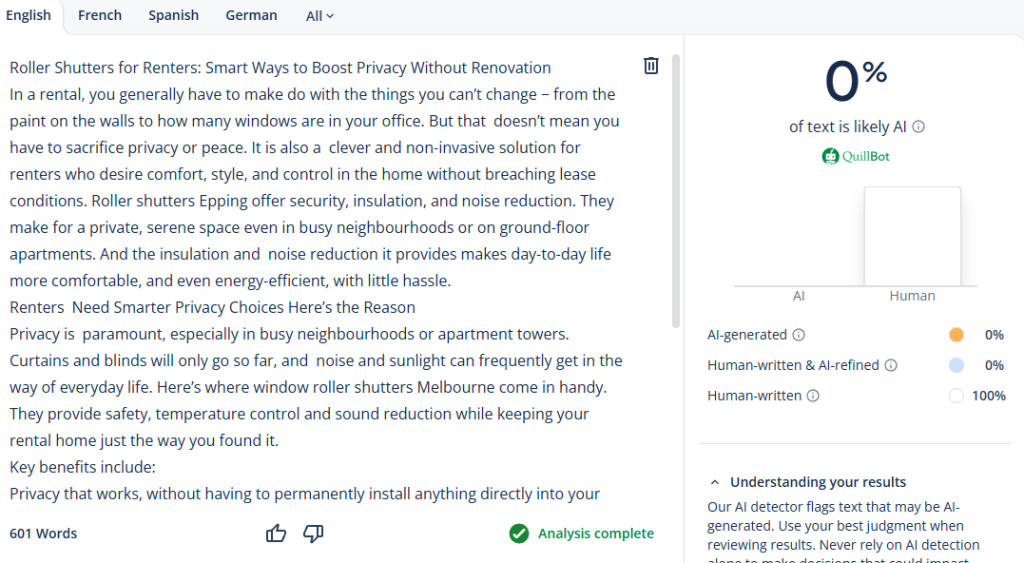Click info icon beside 'of text is likely AI'
This screenshot has width=1024, height=563.
tap(918, 127)
